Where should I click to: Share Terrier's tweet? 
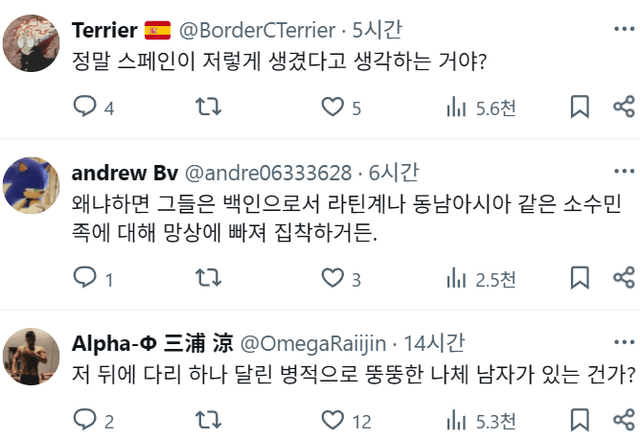click(624, 107)
